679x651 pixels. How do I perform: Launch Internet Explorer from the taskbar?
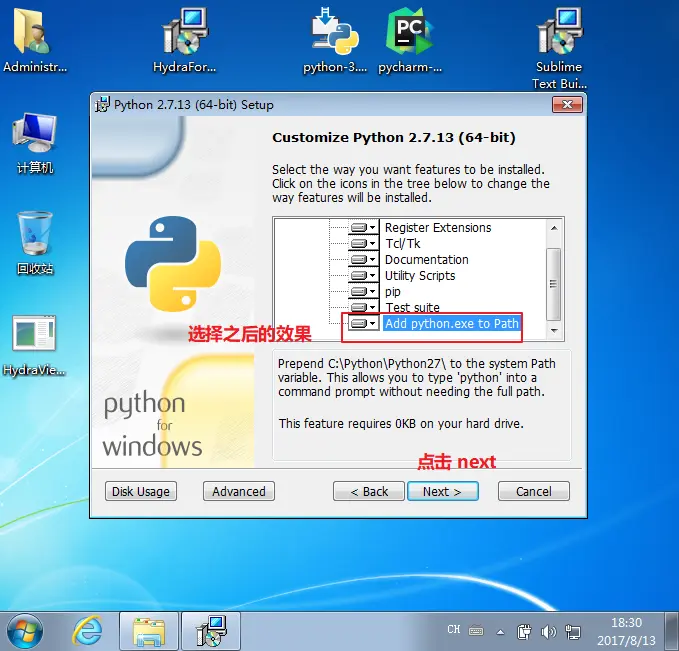[x=88, y=631]
